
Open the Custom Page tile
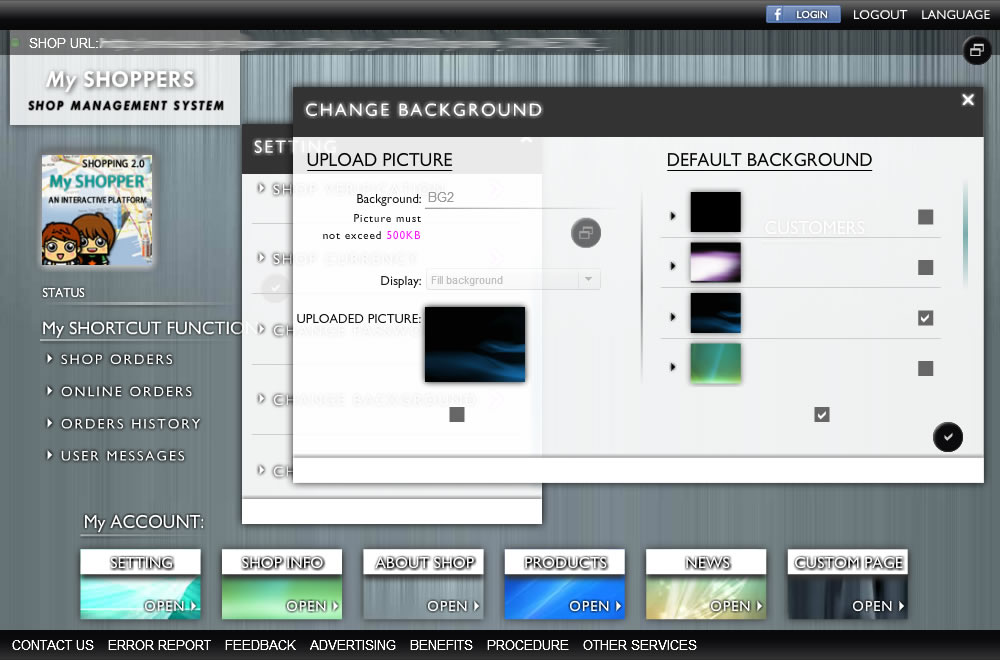click(848, 584)
